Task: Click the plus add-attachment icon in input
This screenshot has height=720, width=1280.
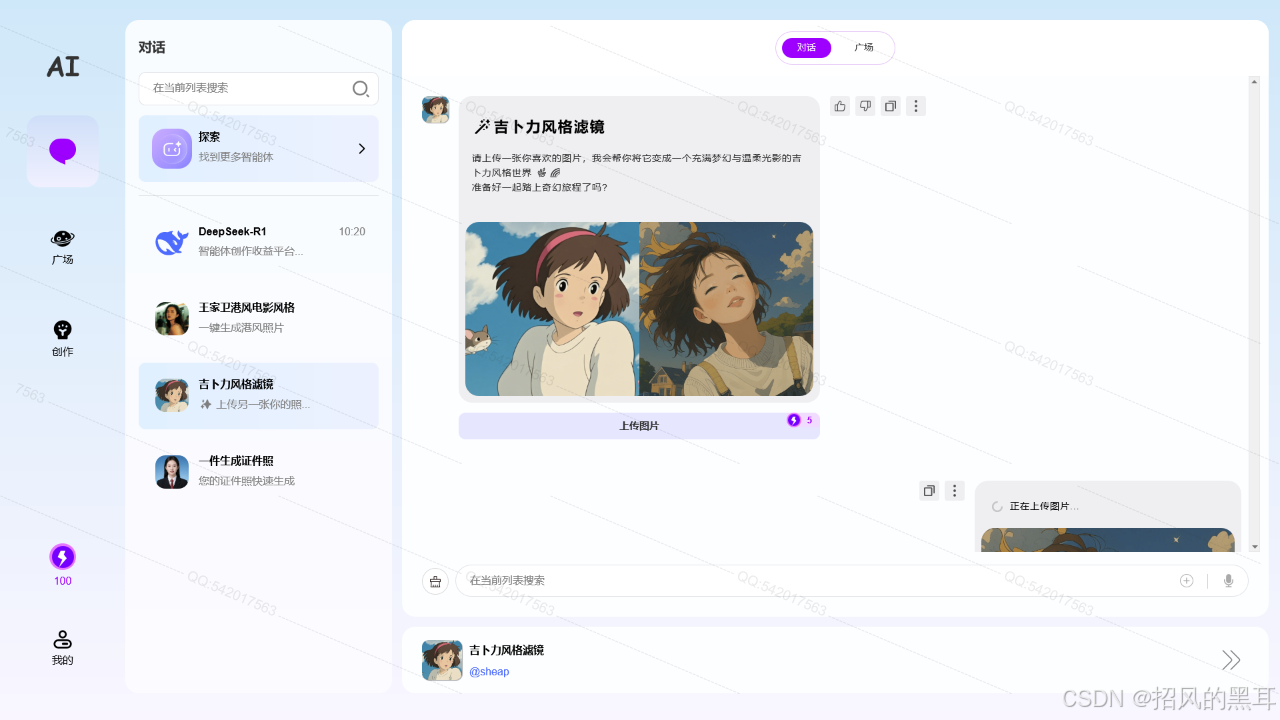Action: coord(1186,581)
